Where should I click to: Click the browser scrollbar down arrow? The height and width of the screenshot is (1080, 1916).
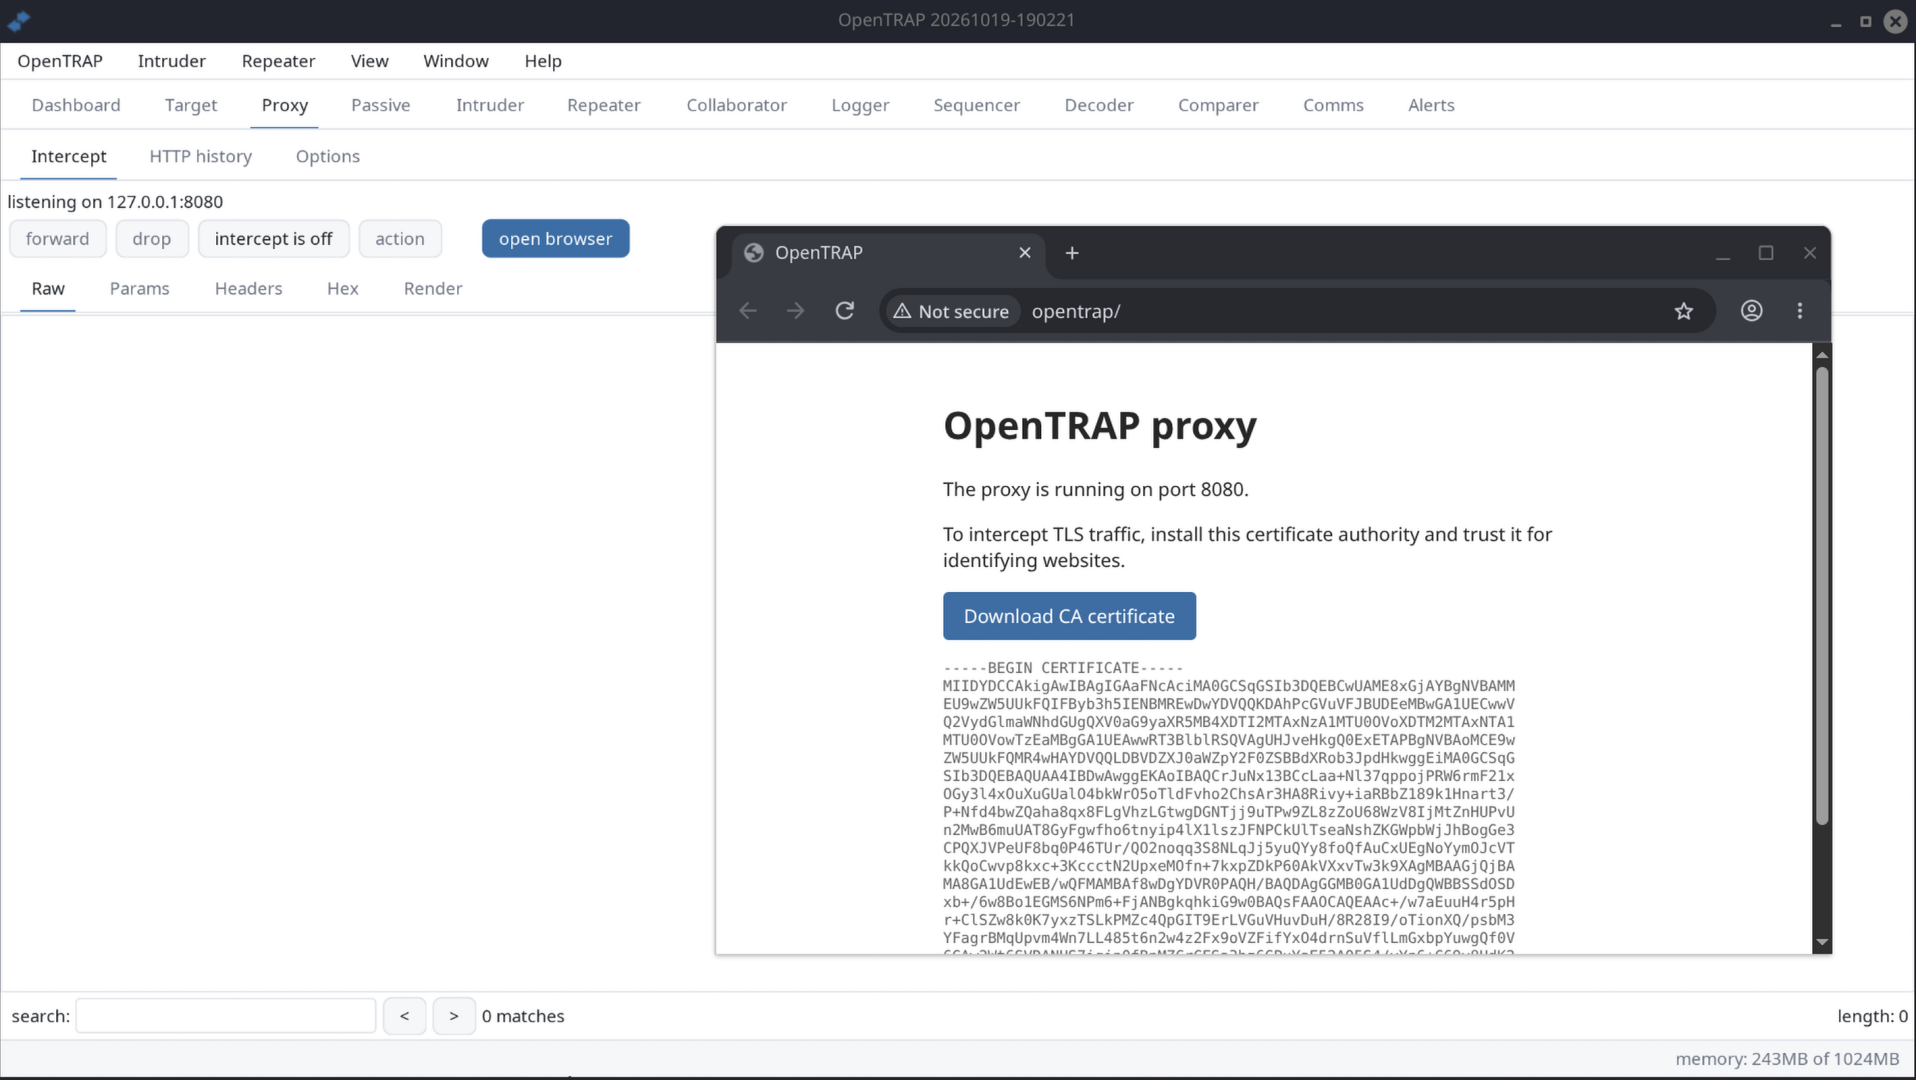click(1822, 942)
